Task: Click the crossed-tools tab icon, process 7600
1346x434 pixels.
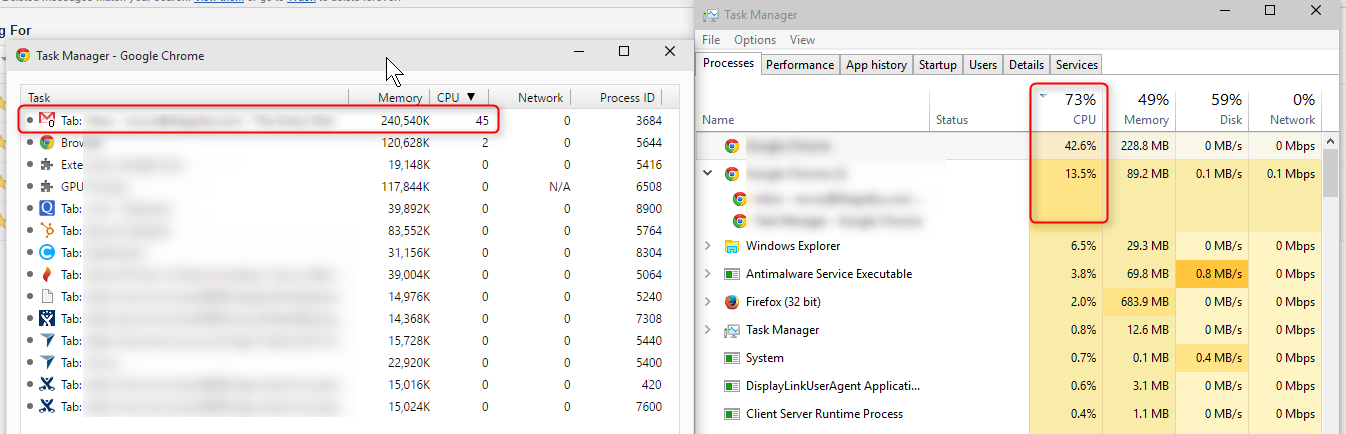Action: coord(47,406)
